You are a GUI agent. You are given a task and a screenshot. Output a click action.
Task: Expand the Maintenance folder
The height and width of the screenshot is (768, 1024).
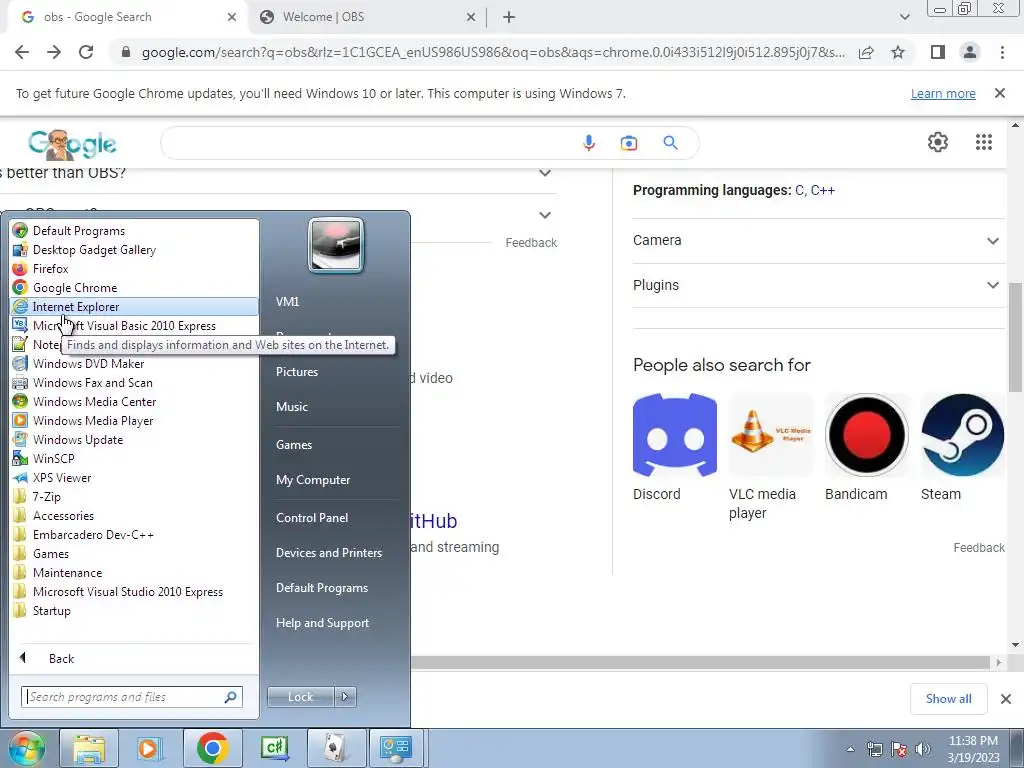click(134, 572)
